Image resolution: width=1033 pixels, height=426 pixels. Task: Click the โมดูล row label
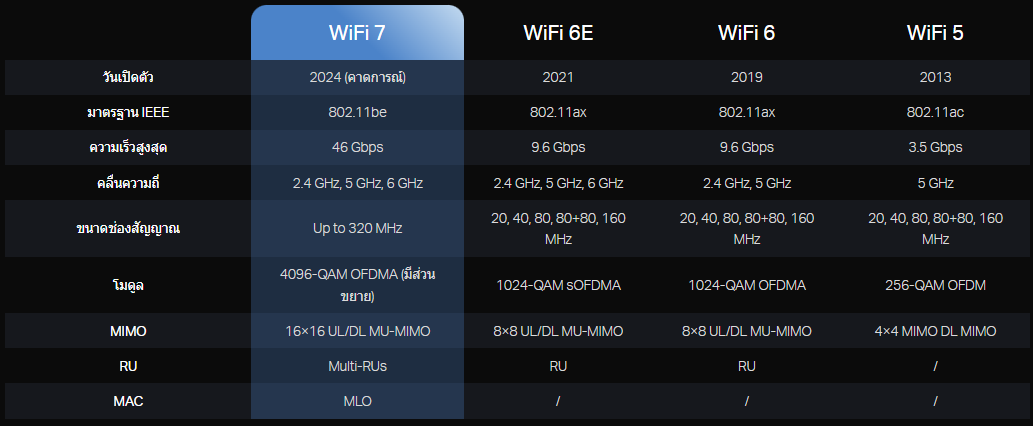128,286
